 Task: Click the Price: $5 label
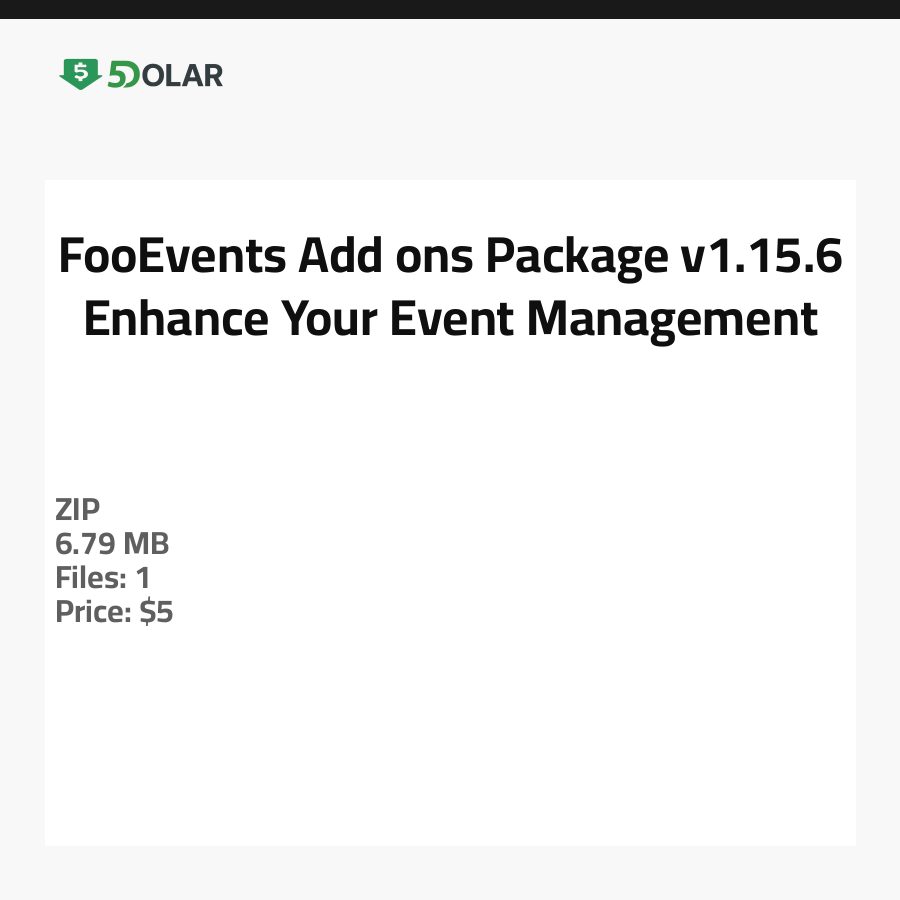point(114,612)
